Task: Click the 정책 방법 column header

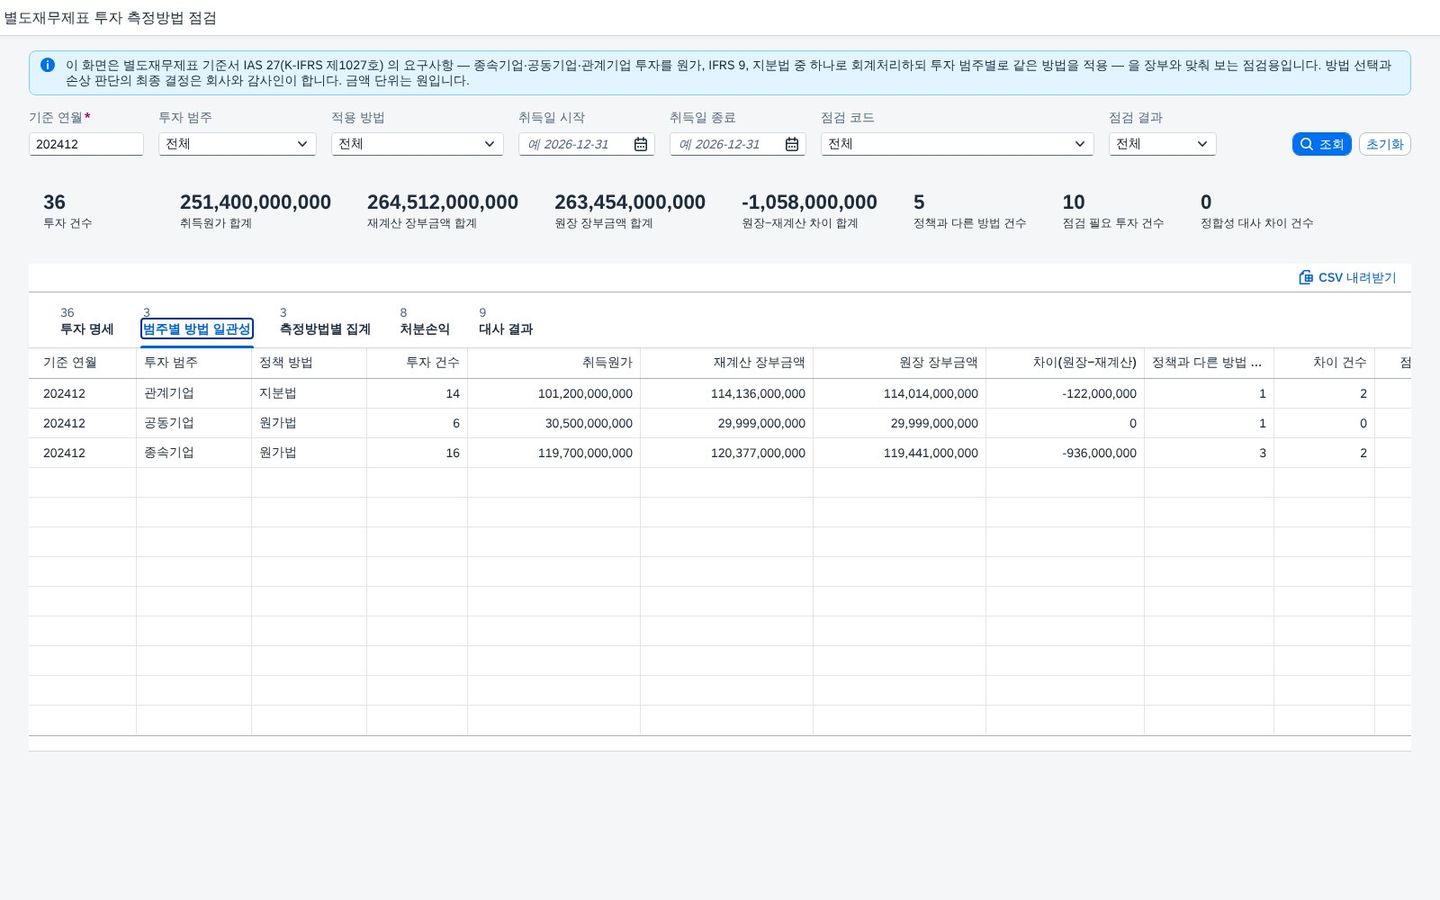Action: (x=309, y=363)
